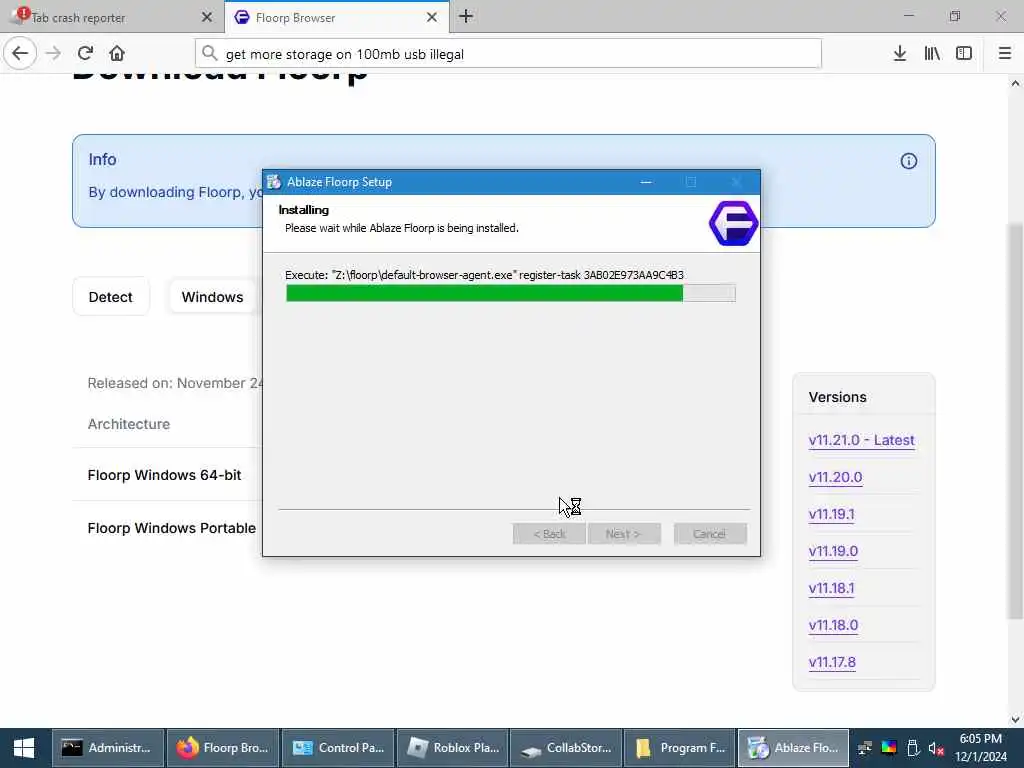The height and width of the screenshot is (768, 1024).
Task: Open version v11.21.0 - Latest link
Action: click(x=861, y=440)
